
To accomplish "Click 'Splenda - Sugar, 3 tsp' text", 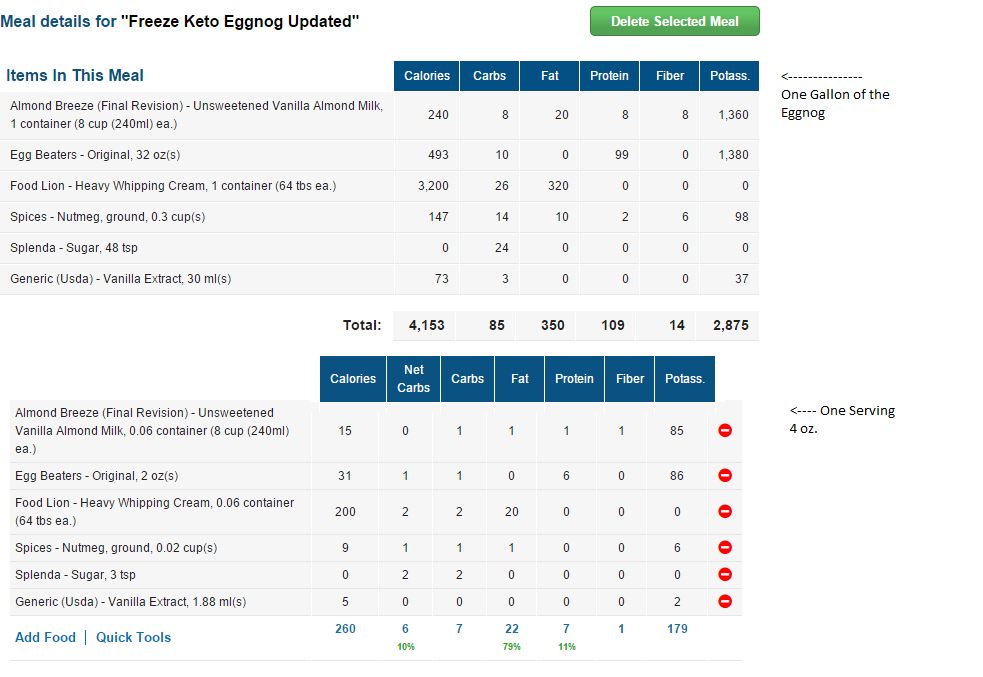I will coord(75,575).
